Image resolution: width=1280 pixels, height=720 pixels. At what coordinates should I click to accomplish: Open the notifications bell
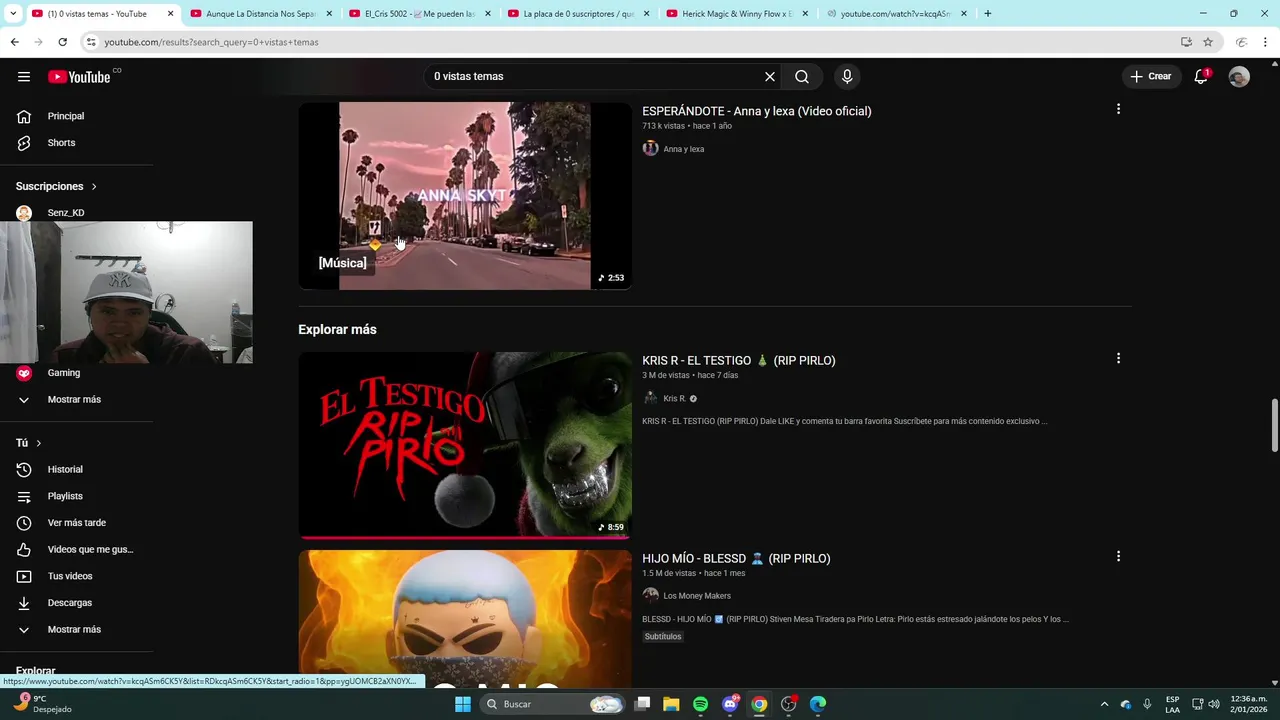(x=1202, y=77)
